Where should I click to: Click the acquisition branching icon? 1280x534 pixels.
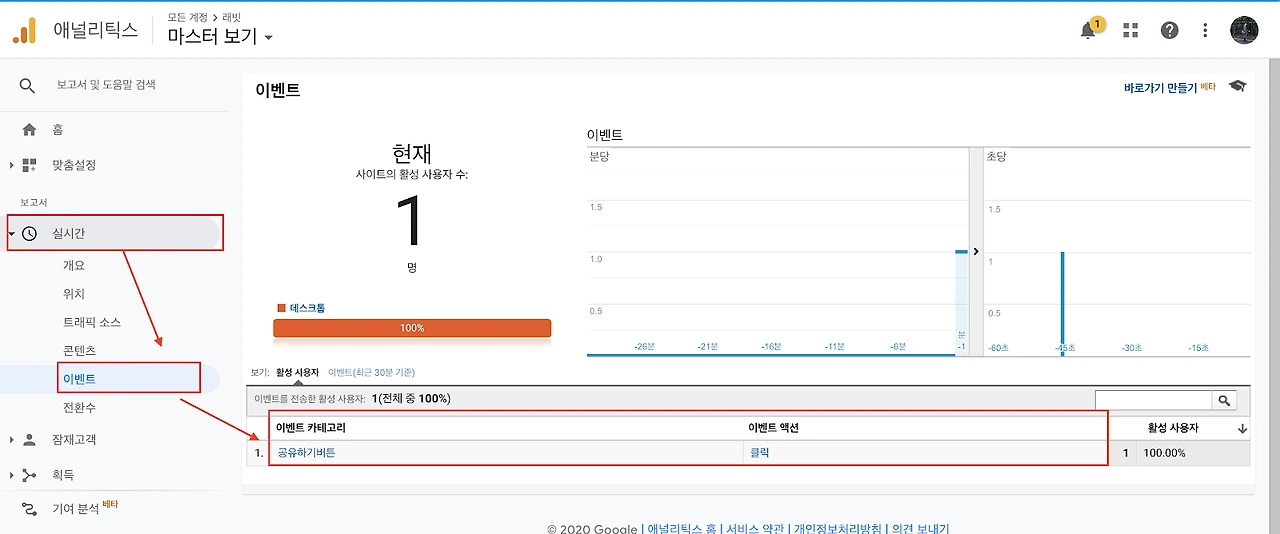click(x=29, y=475)
